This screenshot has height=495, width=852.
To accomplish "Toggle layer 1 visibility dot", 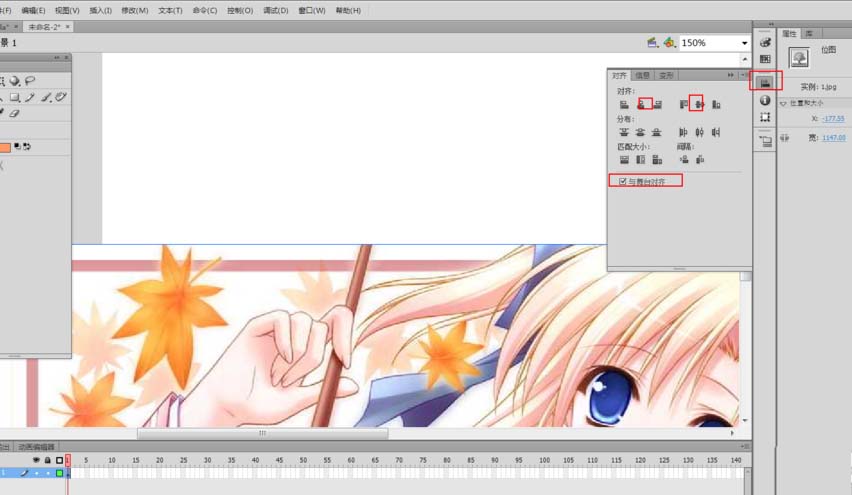I will click(36, 473).
